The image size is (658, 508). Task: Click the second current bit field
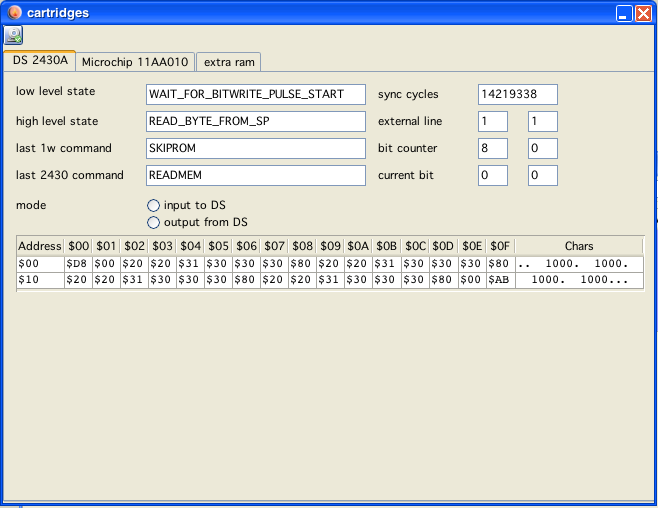coord(542,175)
